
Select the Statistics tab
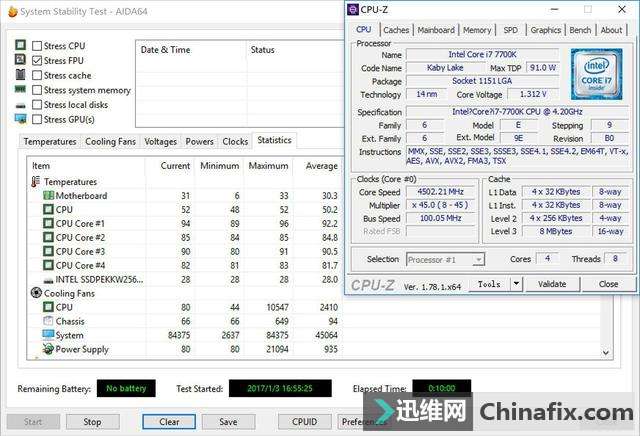pyautogui.click(x=274, y=140)
